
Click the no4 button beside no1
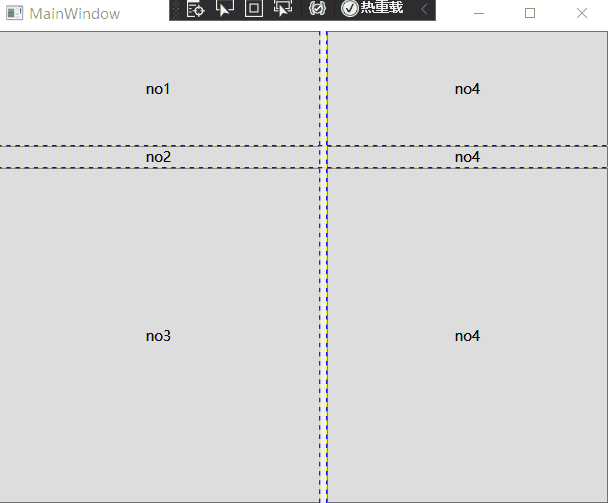click(467, 89)
